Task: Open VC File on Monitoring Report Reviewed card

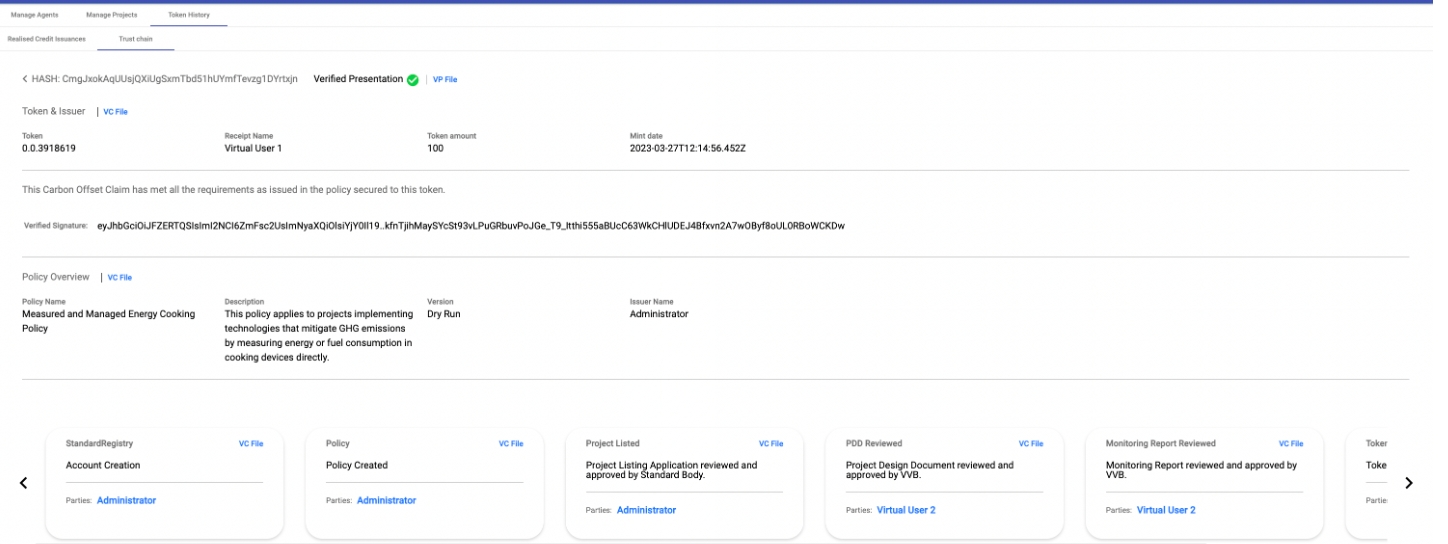Action: point(1291,444)
